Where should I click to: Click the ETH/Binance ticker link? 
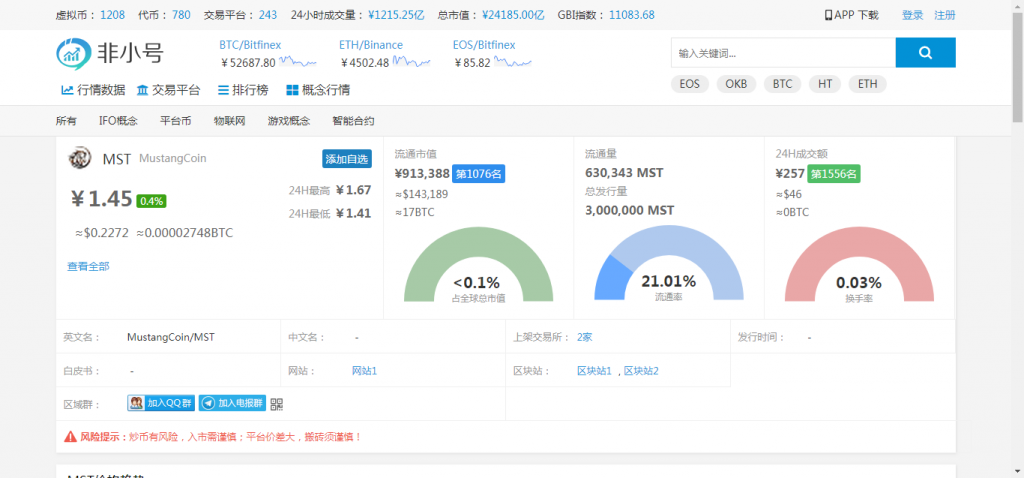click(x=371, y=45)
